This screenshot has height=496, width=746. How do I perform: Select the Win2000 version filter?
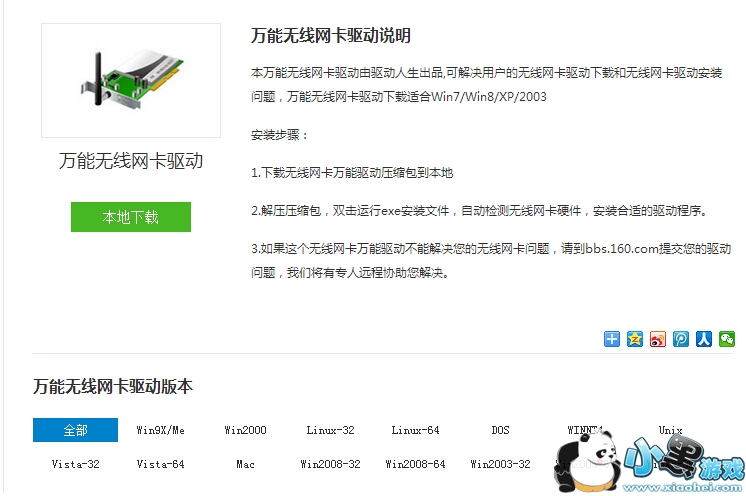click(x=245, y=430)
